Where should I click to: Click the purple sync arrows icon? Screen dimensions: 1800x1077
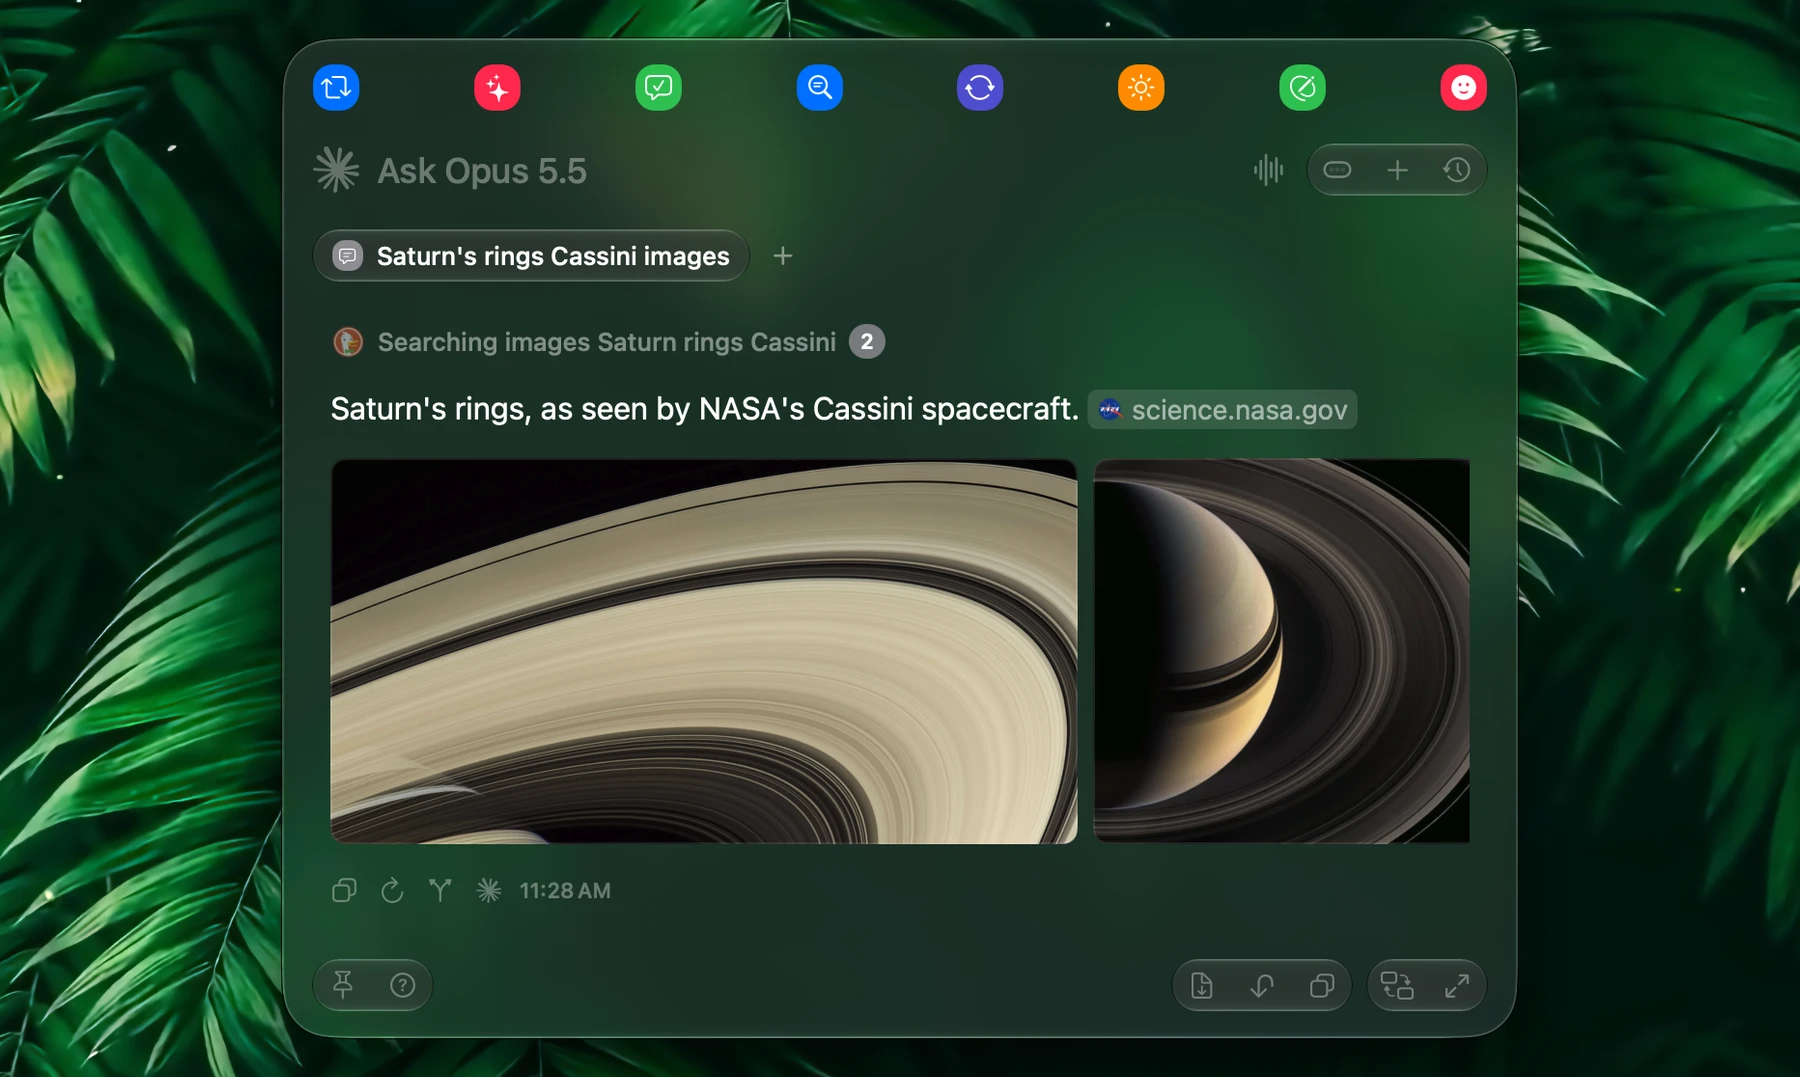pyautogui.click(x=980, y=88)
